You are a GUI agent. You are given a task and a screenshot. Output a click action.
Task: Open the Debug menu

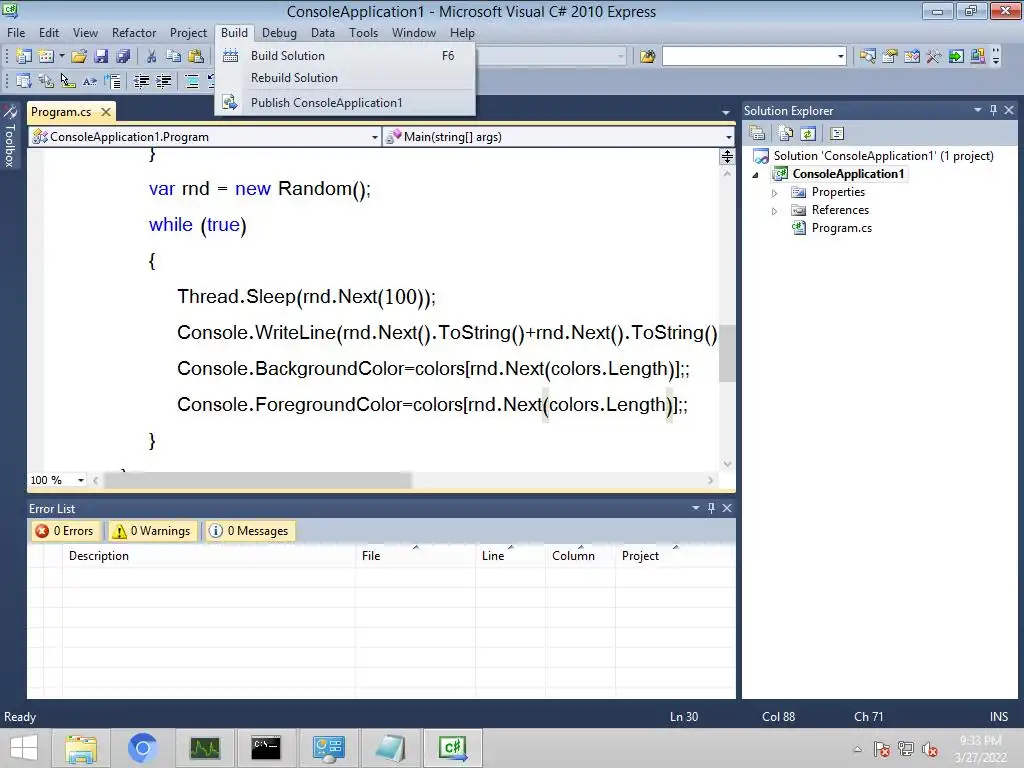(x=280, y=33)
